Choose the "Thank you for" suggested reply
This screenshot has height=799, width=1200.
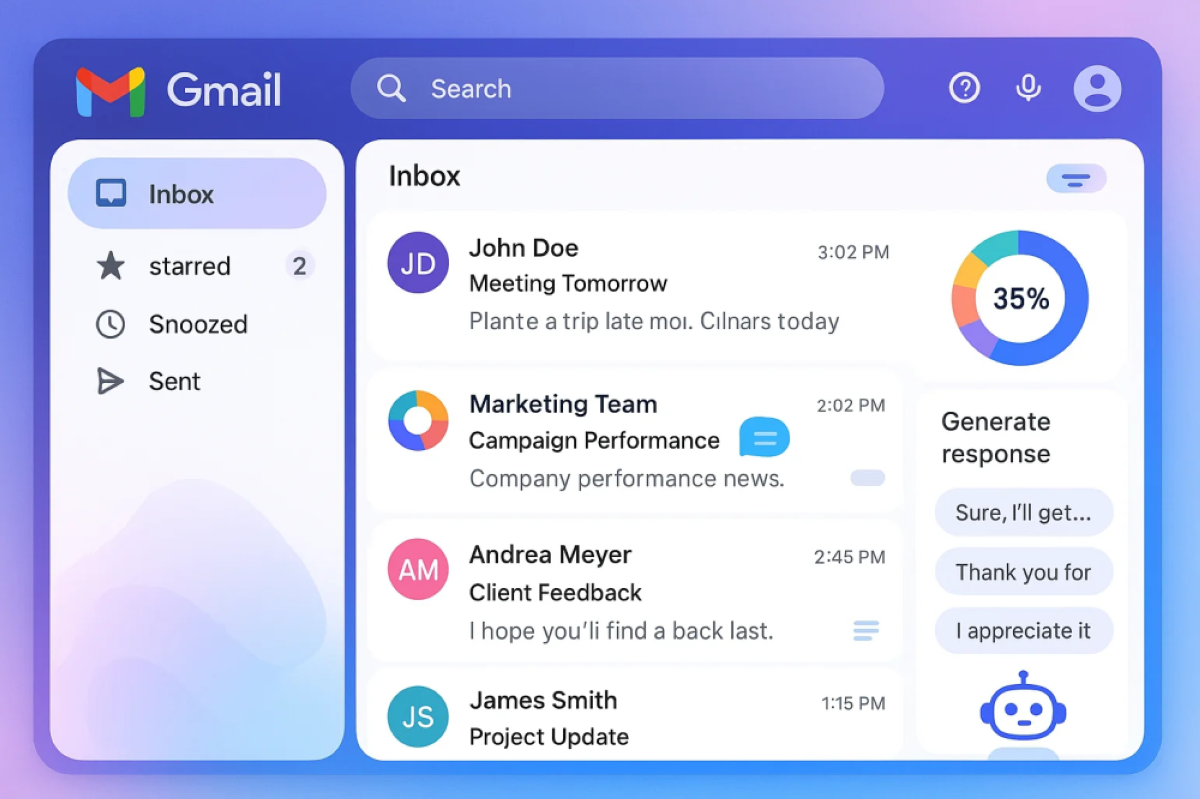1023,572
